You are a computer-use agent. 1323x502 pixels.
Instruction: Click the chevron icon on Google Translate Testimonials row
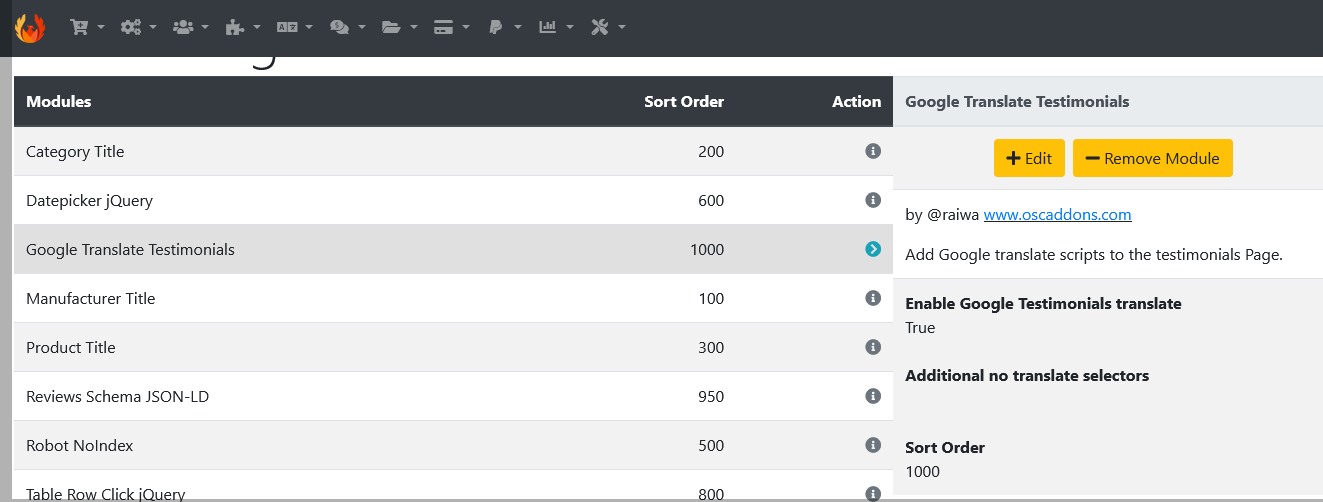click(873, 249)
